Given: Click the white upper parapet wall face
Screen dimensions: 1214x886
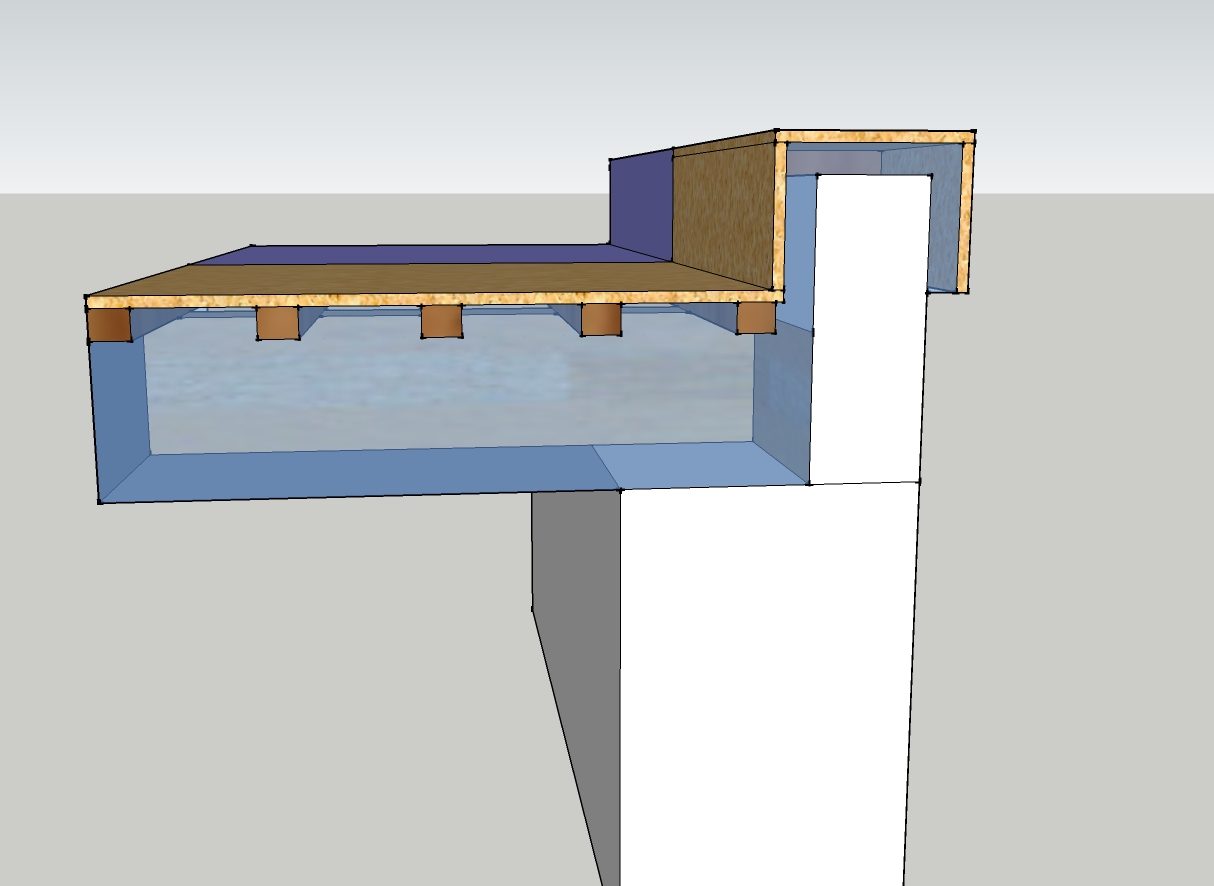Looking at the screenshot, I should pyautogui.click(x=868, y=330).
